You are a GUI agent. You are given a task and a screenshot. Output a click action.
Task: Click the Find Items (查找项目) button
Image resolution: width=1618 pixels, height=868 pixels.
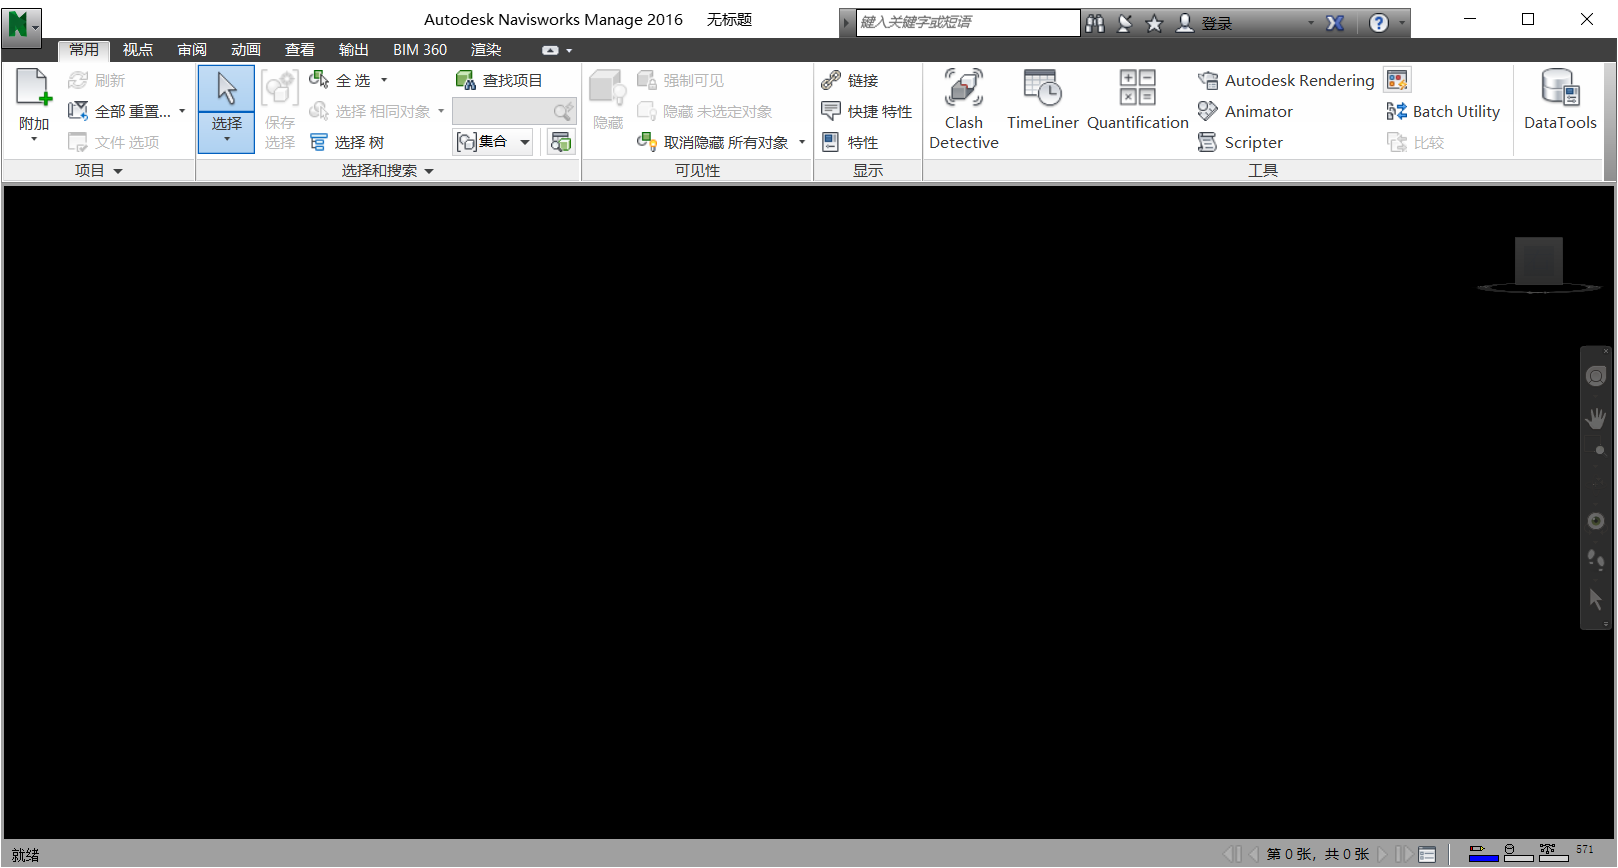499,80
